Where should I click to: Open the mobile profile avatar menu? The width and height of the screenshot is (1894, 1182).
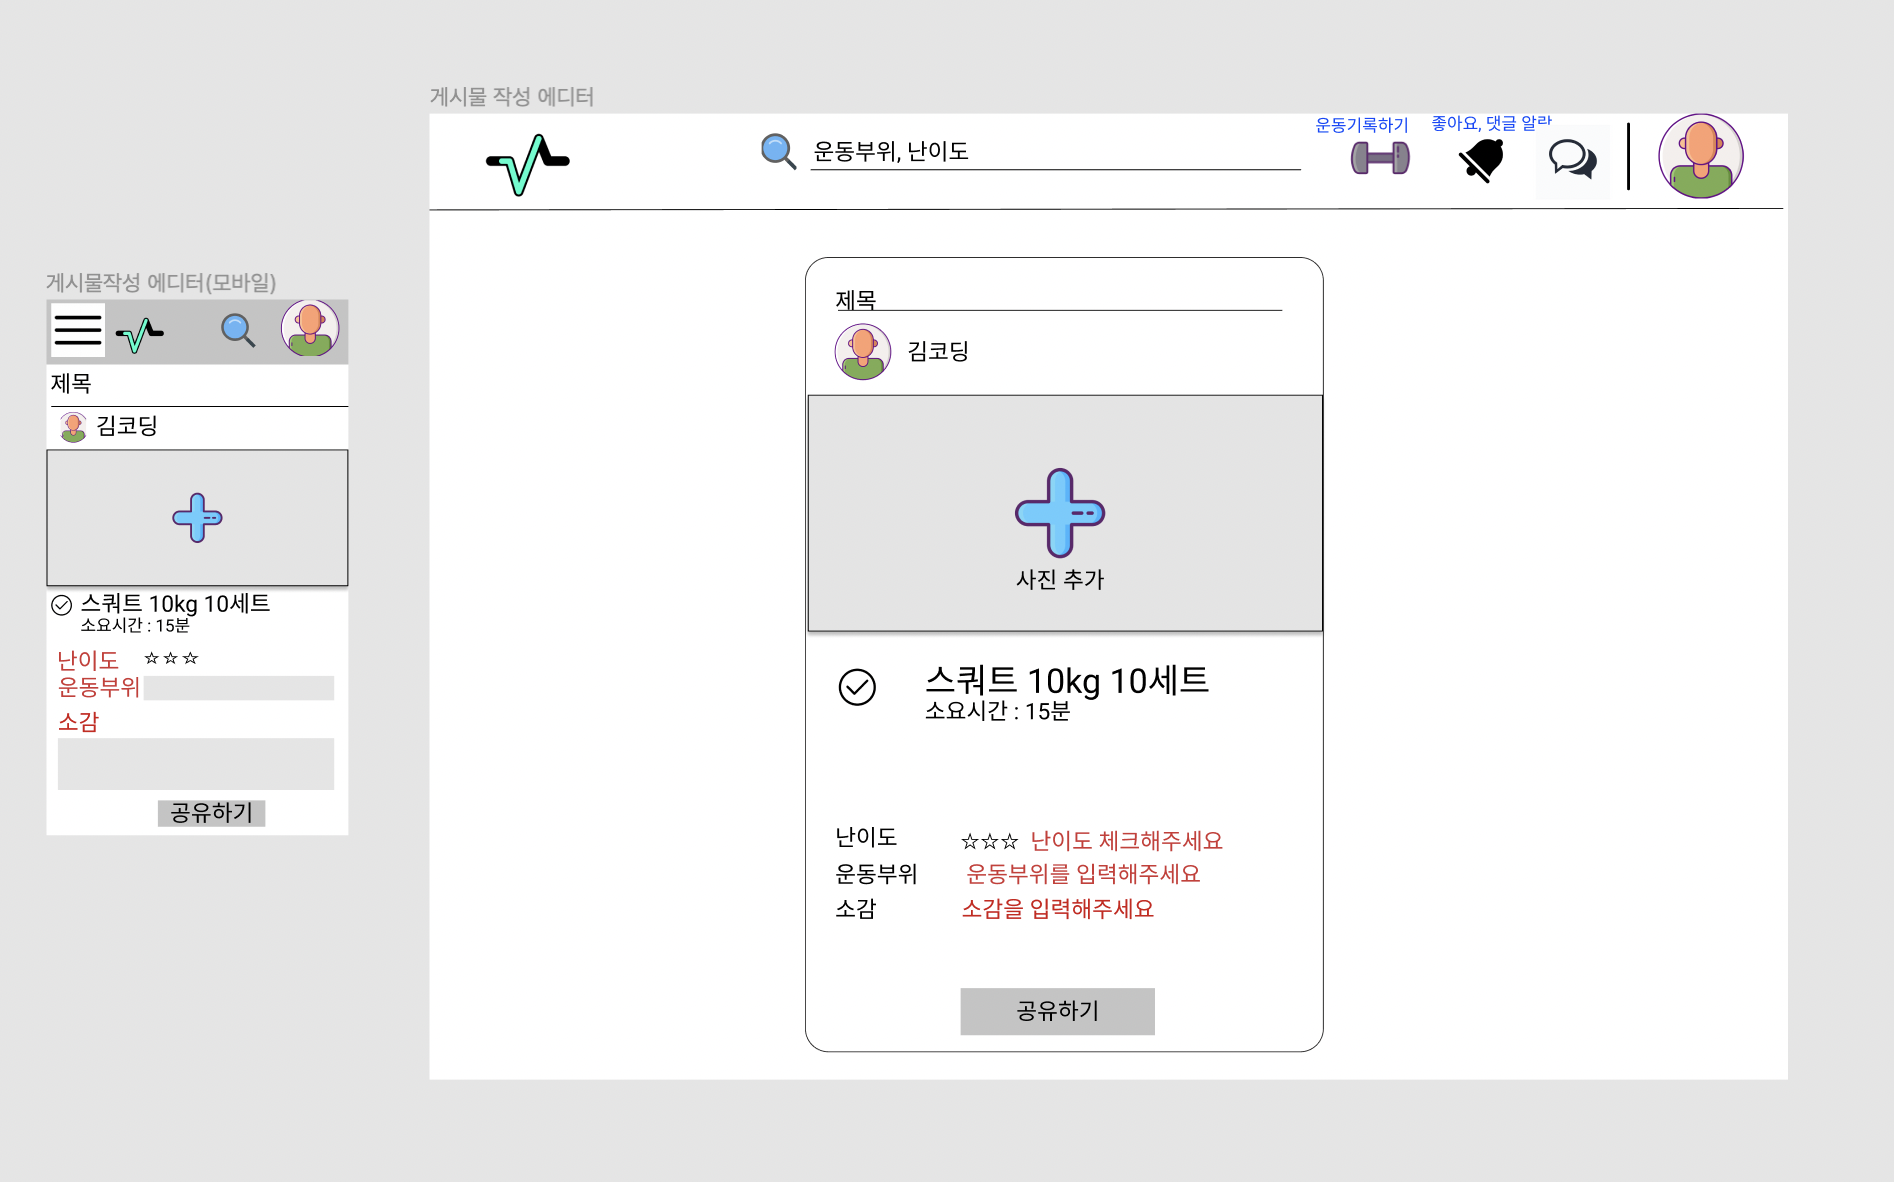click(x=310, y=330)
